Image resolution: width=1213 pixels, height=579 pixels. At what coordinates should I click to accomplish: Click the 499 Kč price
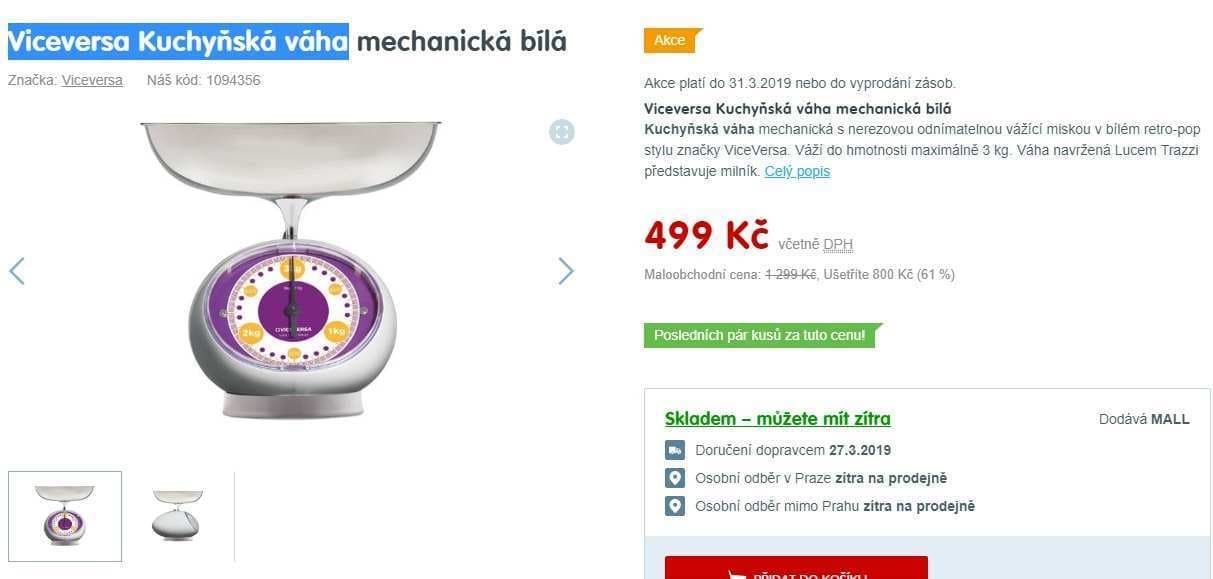pyautogui.click(x=706, y=235)
